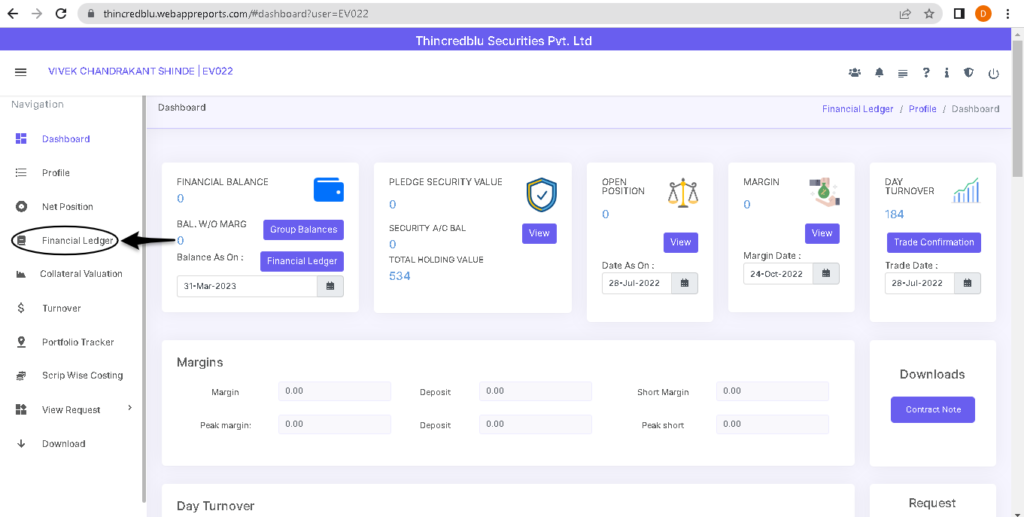Click the shield icon in header

point(968,72)
